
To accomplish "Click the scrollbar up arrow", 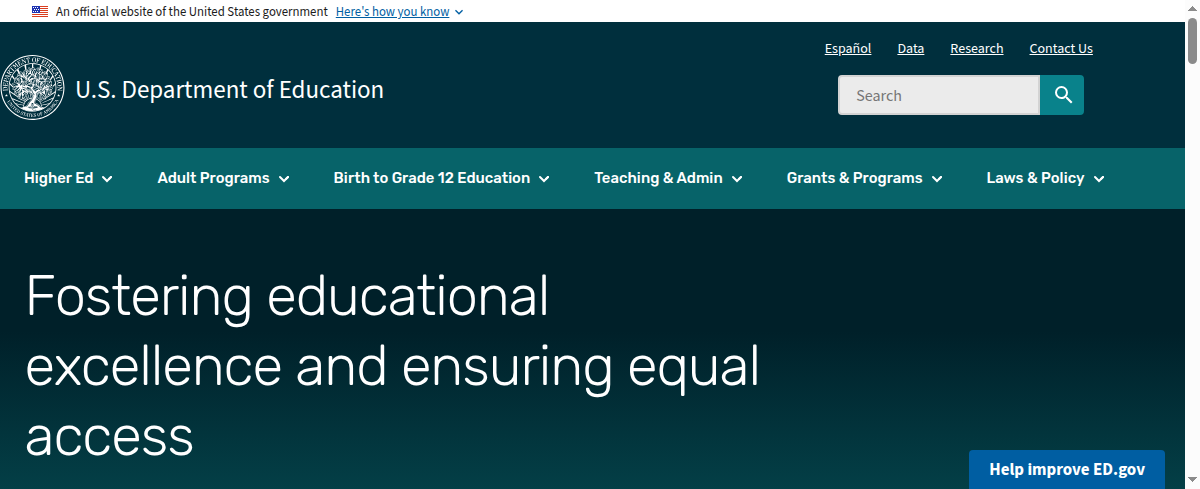I will [1192, 7].
